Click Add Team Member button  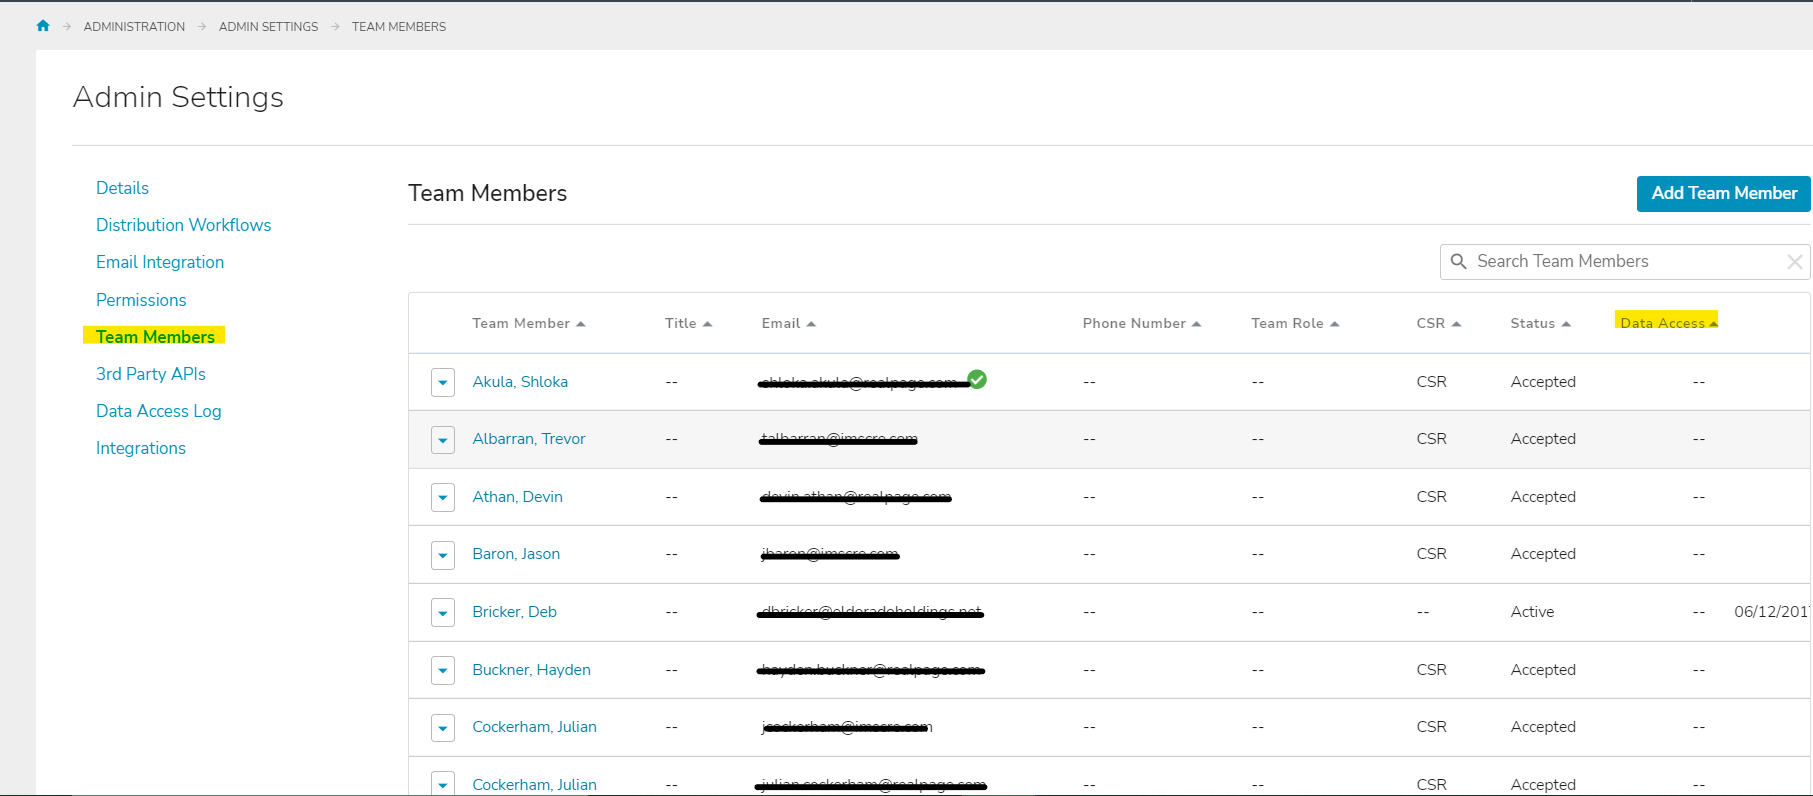click(1723, 194)
